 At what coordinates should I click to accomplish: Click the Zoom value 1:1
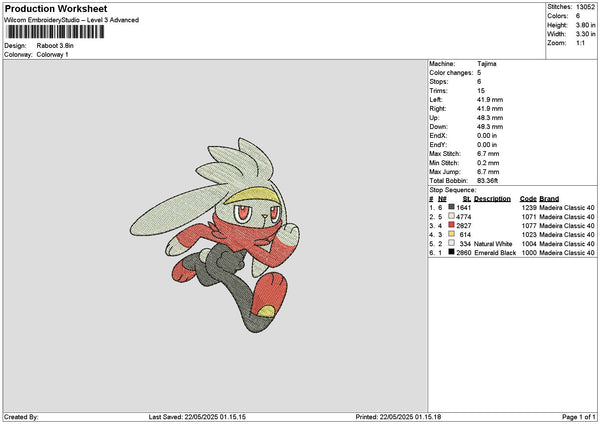[x=580, y=43]
